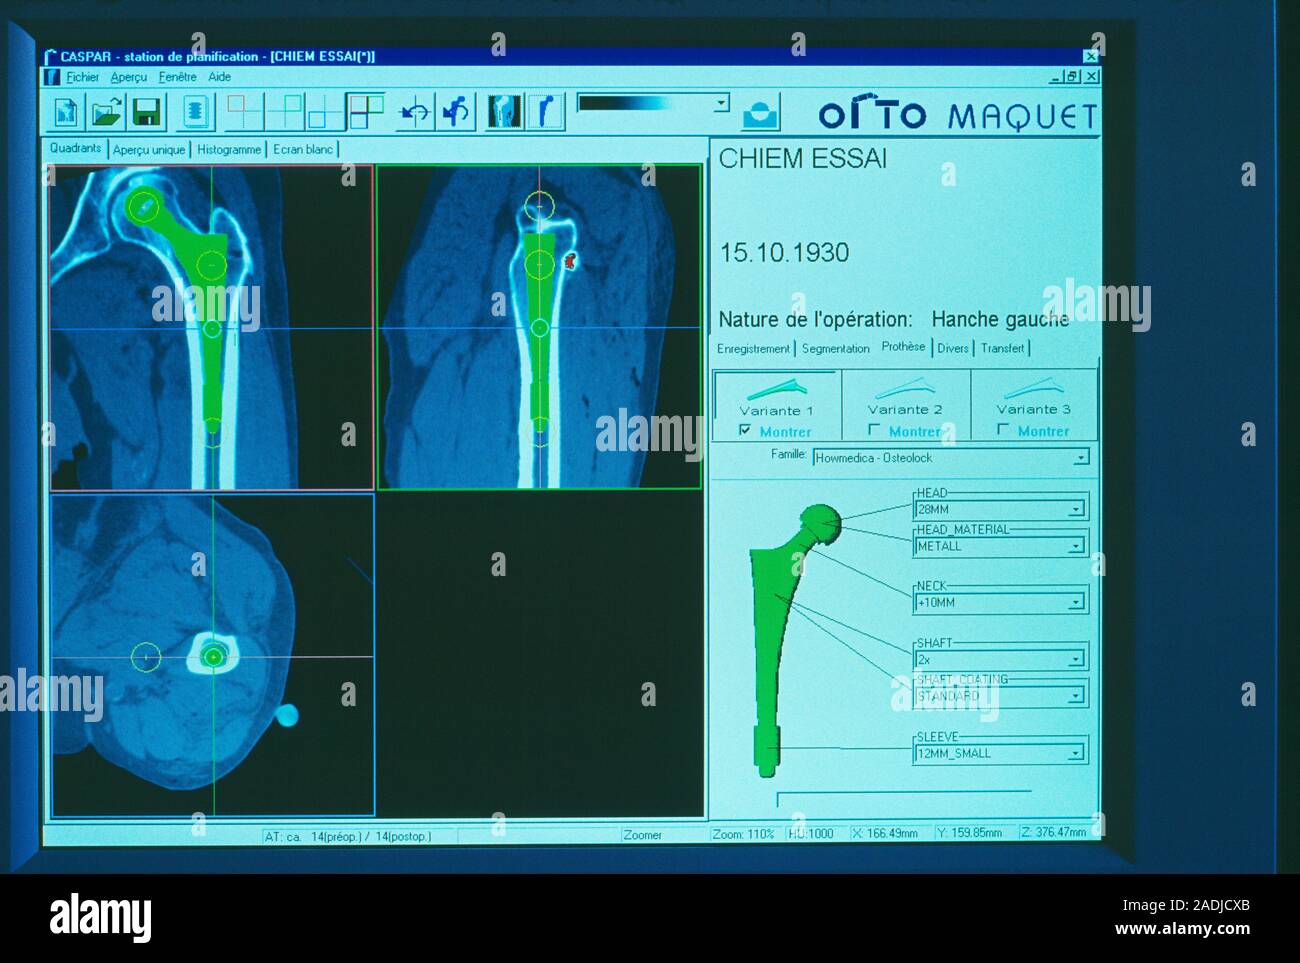Click the Variante 3 prosthesis shape icon
The width and height of the screenshot is (1300, 963).
(x=1034, y=388)
